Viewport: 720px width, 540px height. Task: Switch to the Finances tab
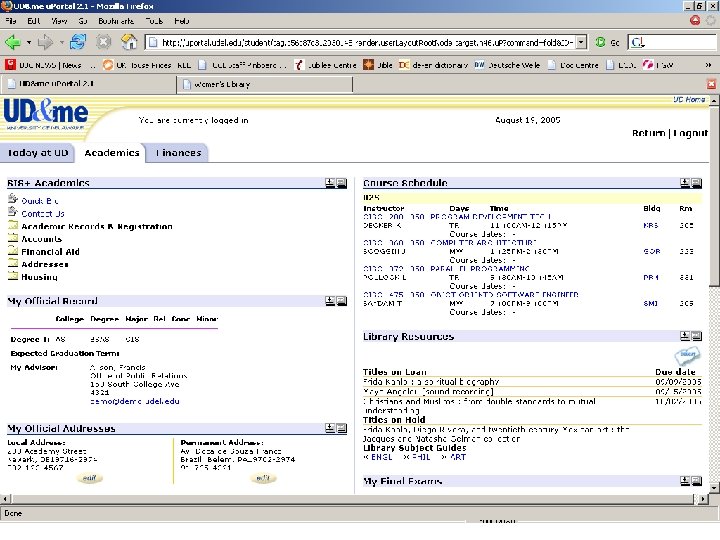pyautogui.click(x=180, y=153)
